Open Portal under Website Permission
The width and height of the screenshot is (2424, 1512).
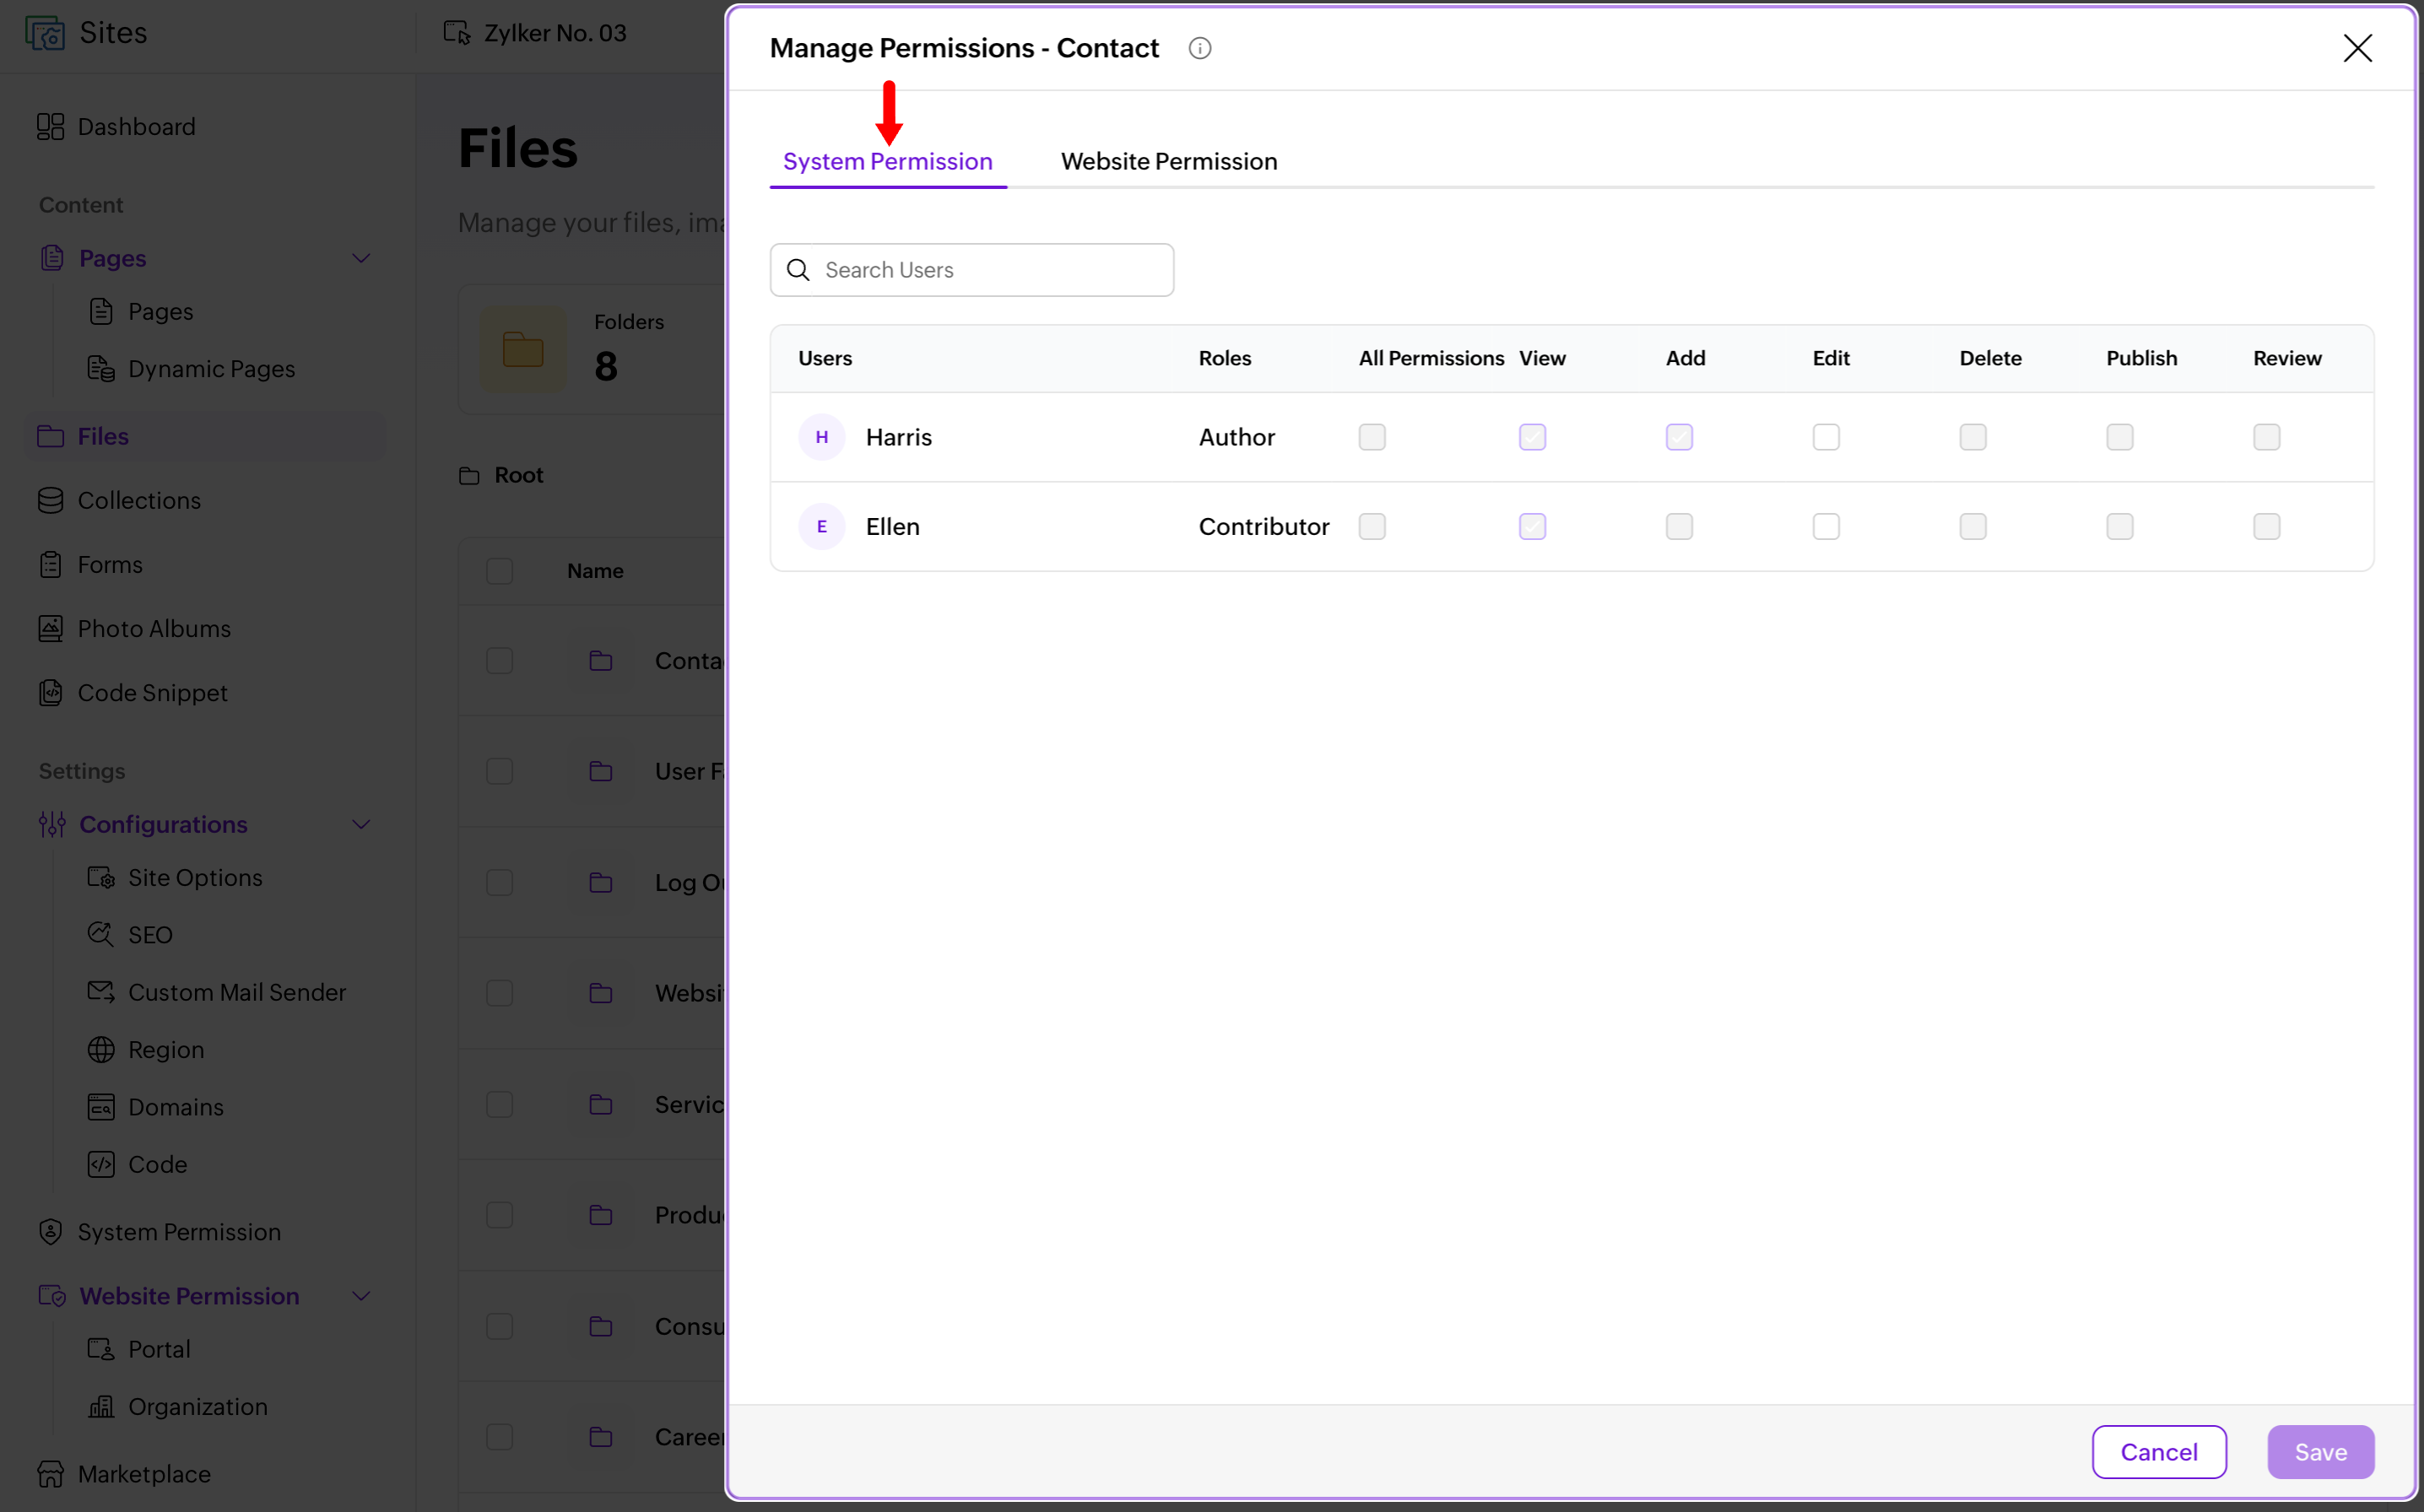click(159, 1349)
